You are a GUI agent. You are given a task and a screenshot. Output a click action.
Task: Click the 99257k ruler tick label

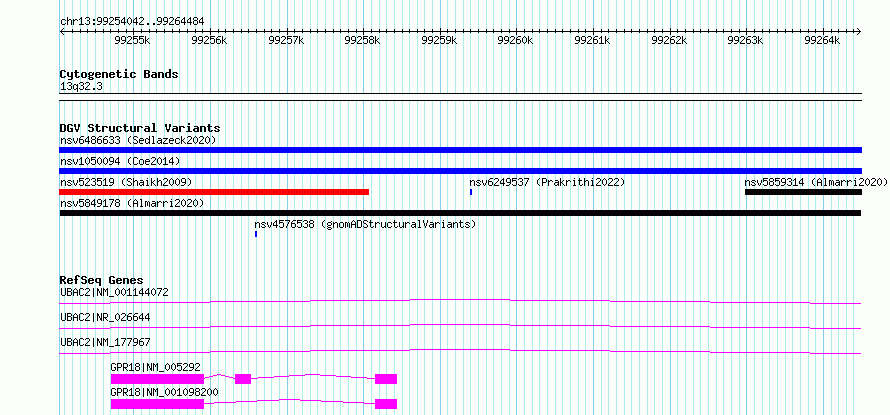click(286, 40)
